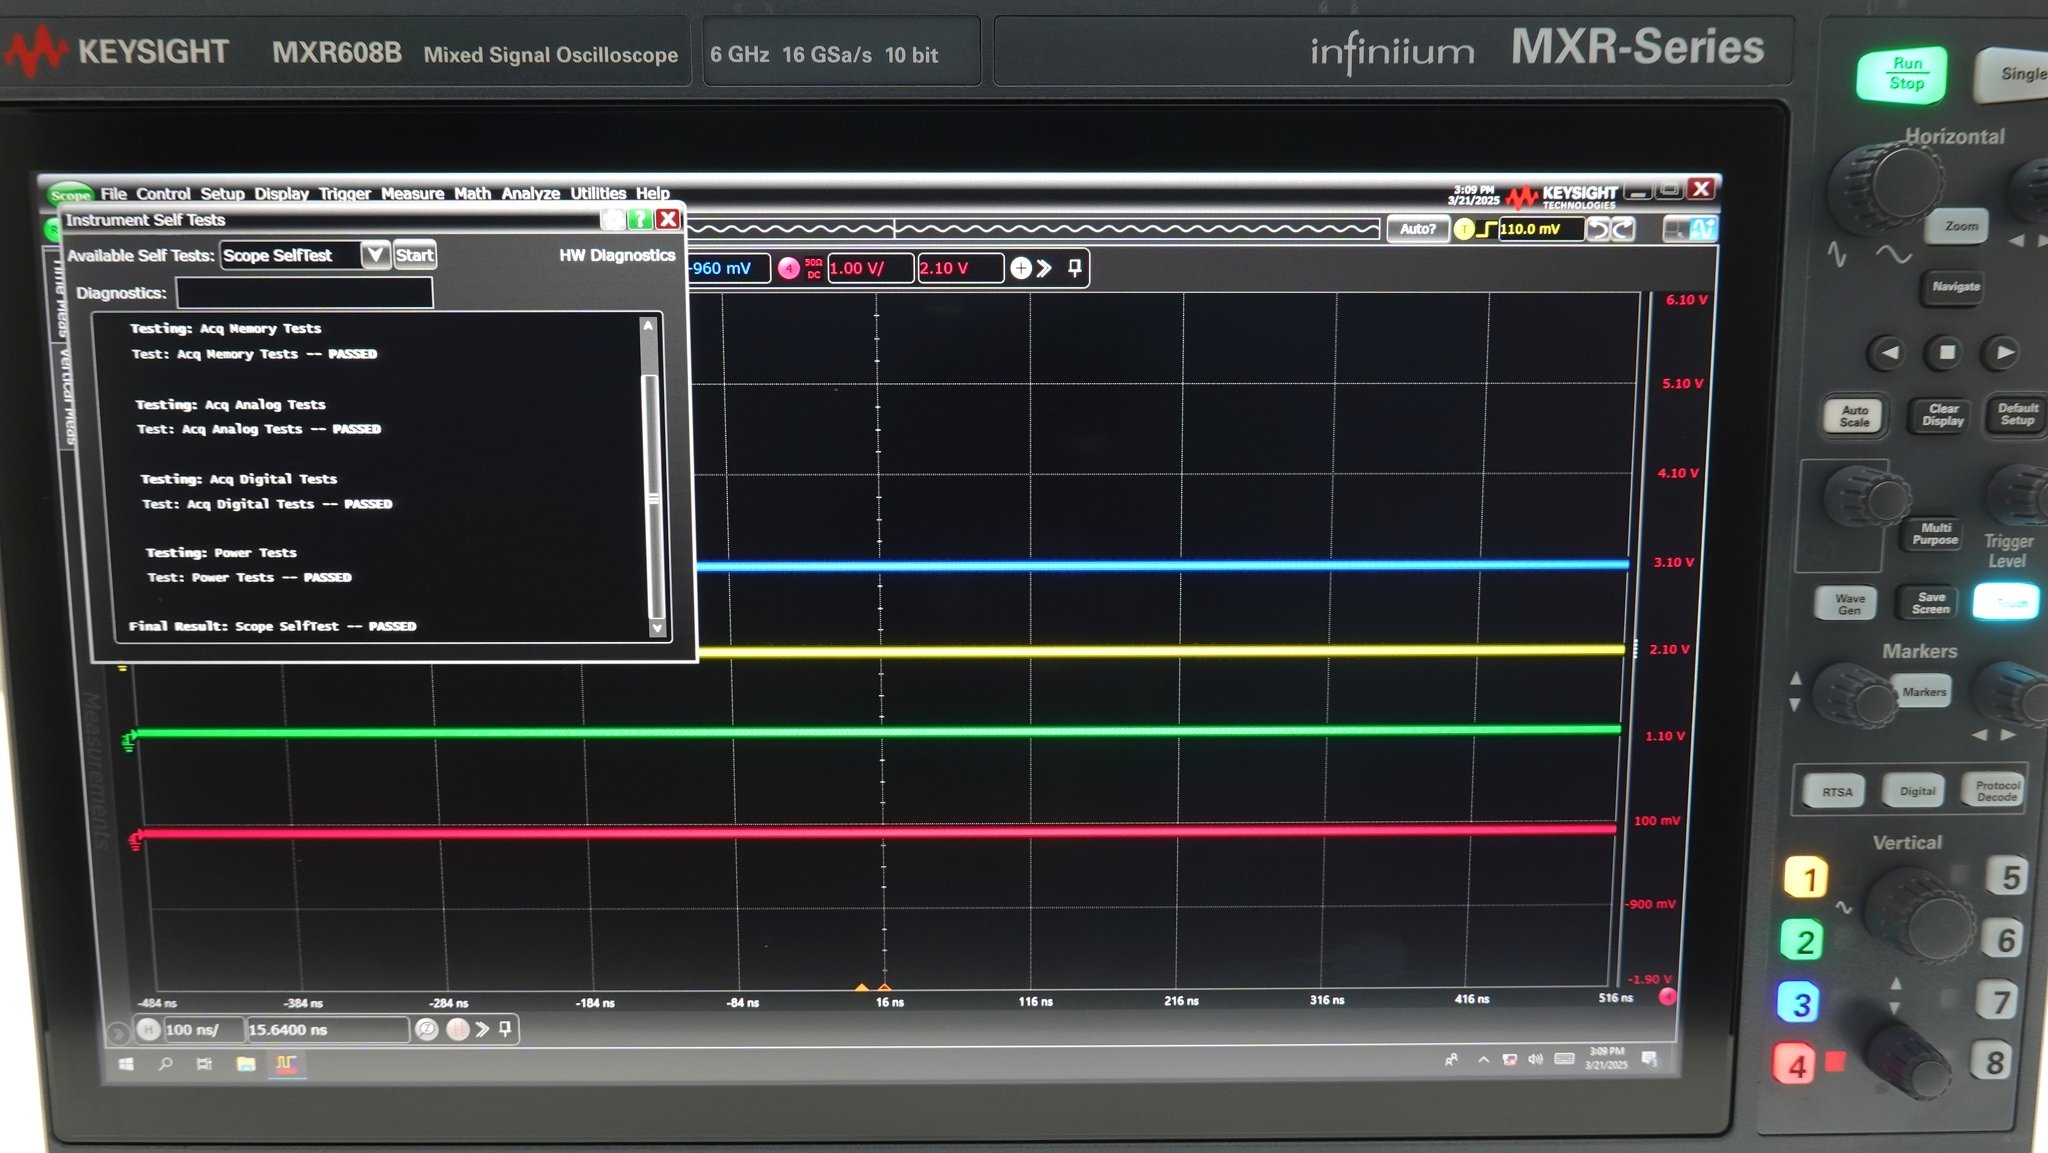Open the Display menu
2048x1153 pixels.
[281, 193]
